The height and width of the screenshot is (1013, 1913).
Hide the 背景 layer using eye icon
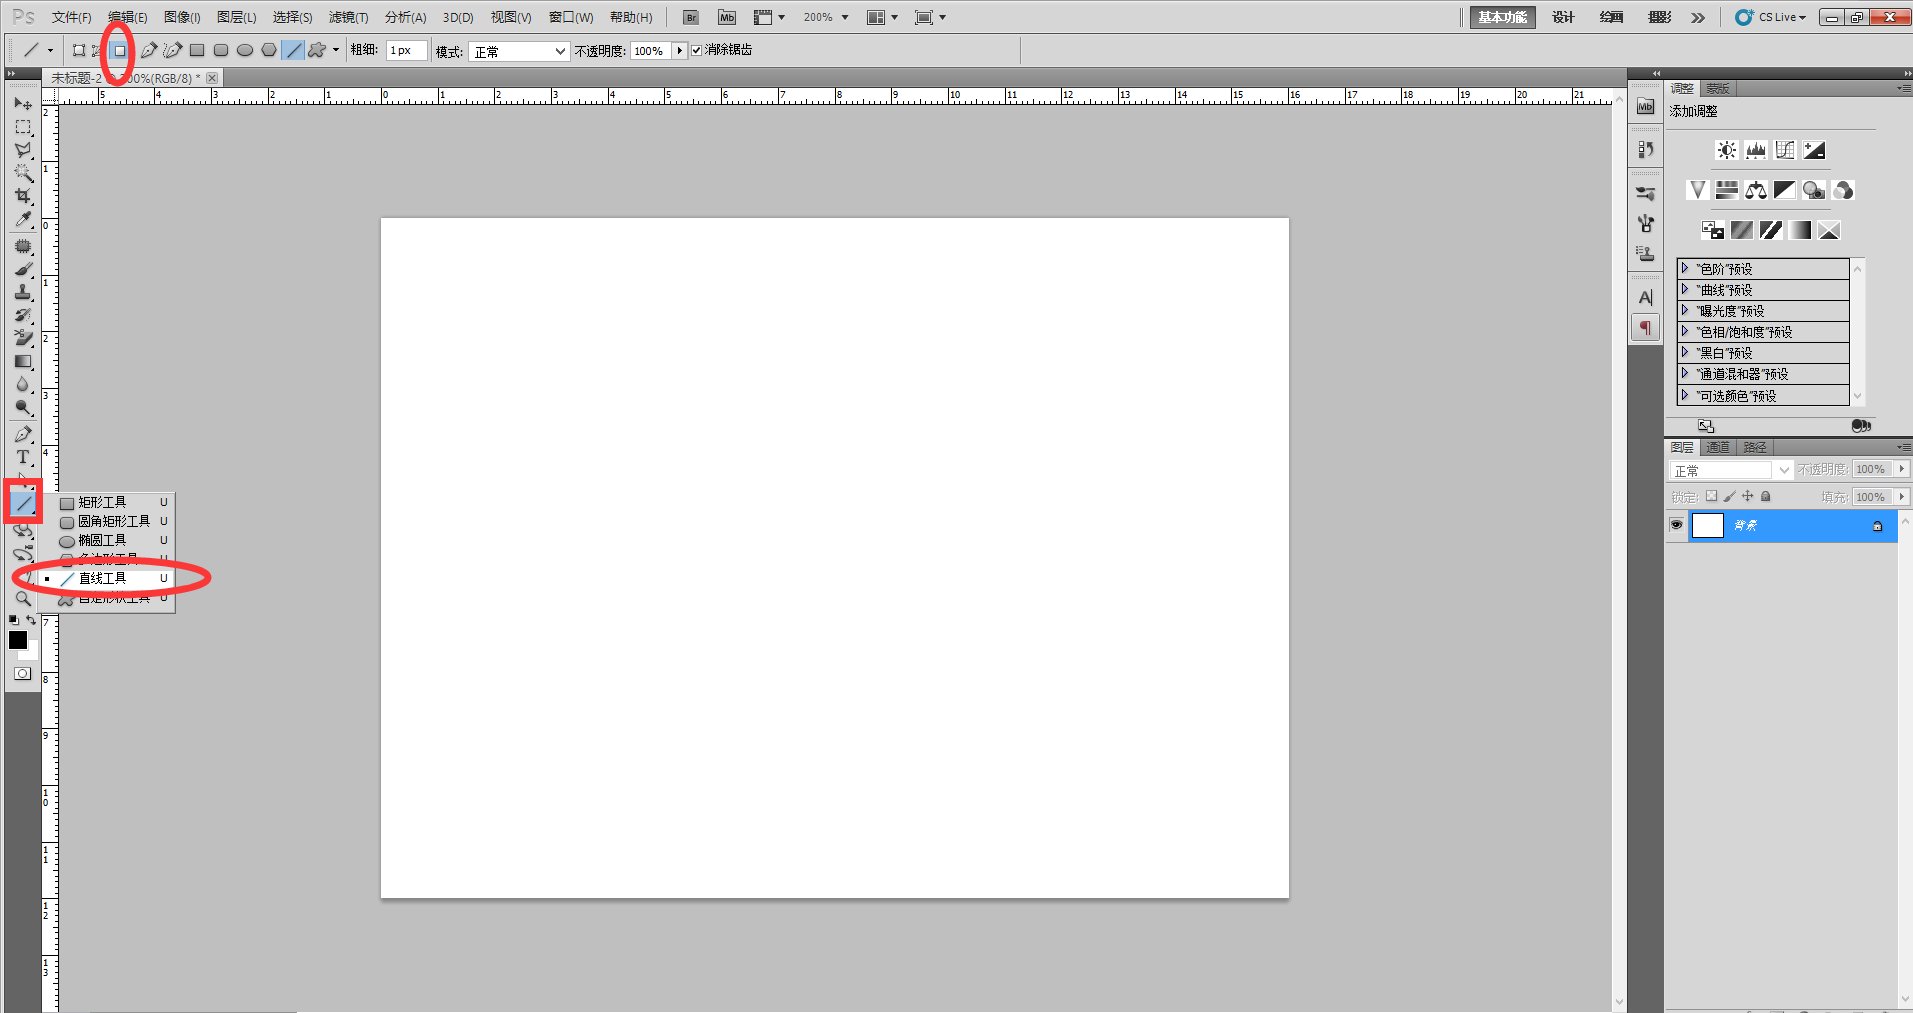[1677, 525]
